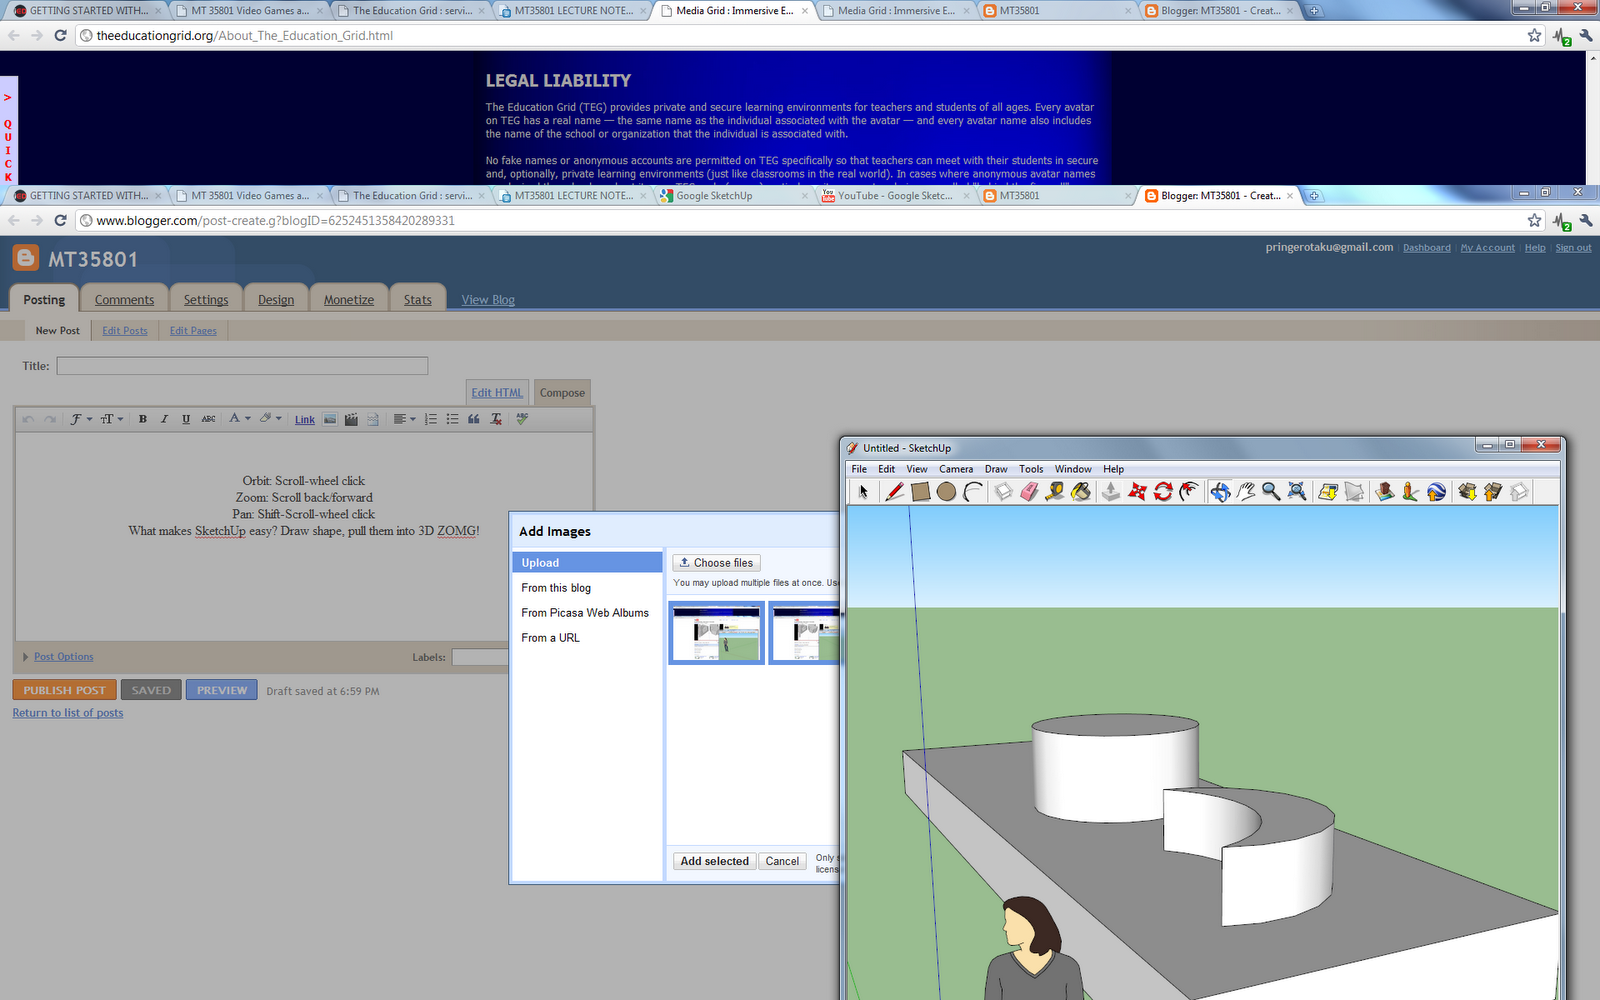Toggle bold formatting in the post editor

[x=143, y=419]
